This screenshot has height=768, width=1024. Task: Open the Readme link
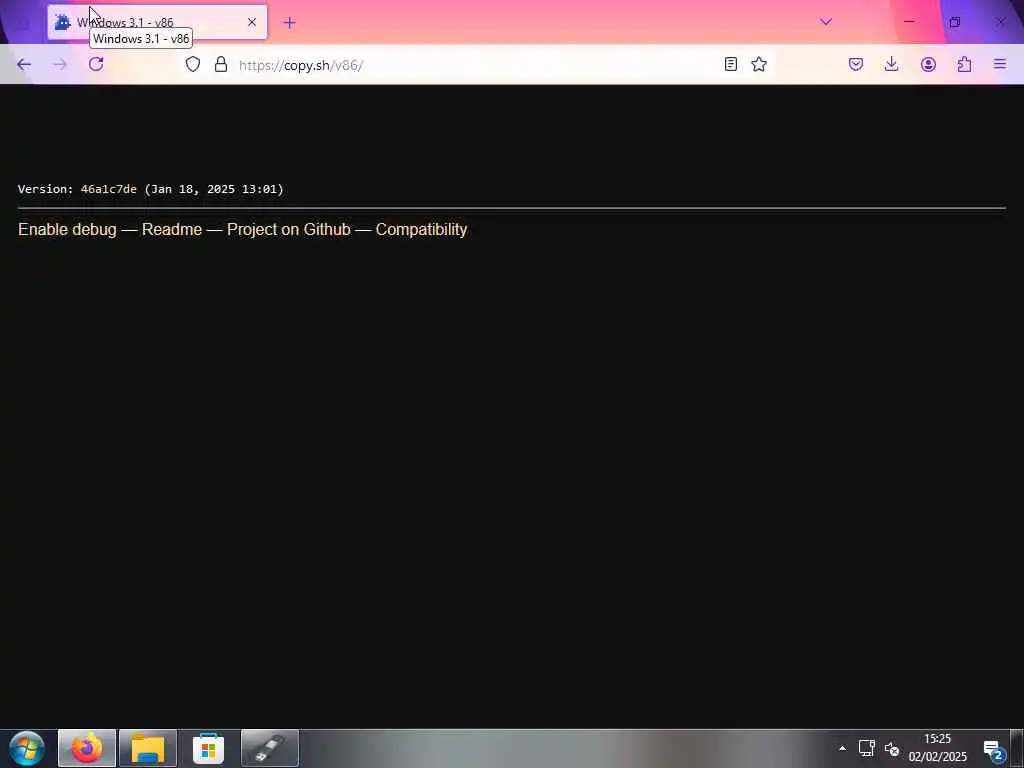tap(172, 229)
